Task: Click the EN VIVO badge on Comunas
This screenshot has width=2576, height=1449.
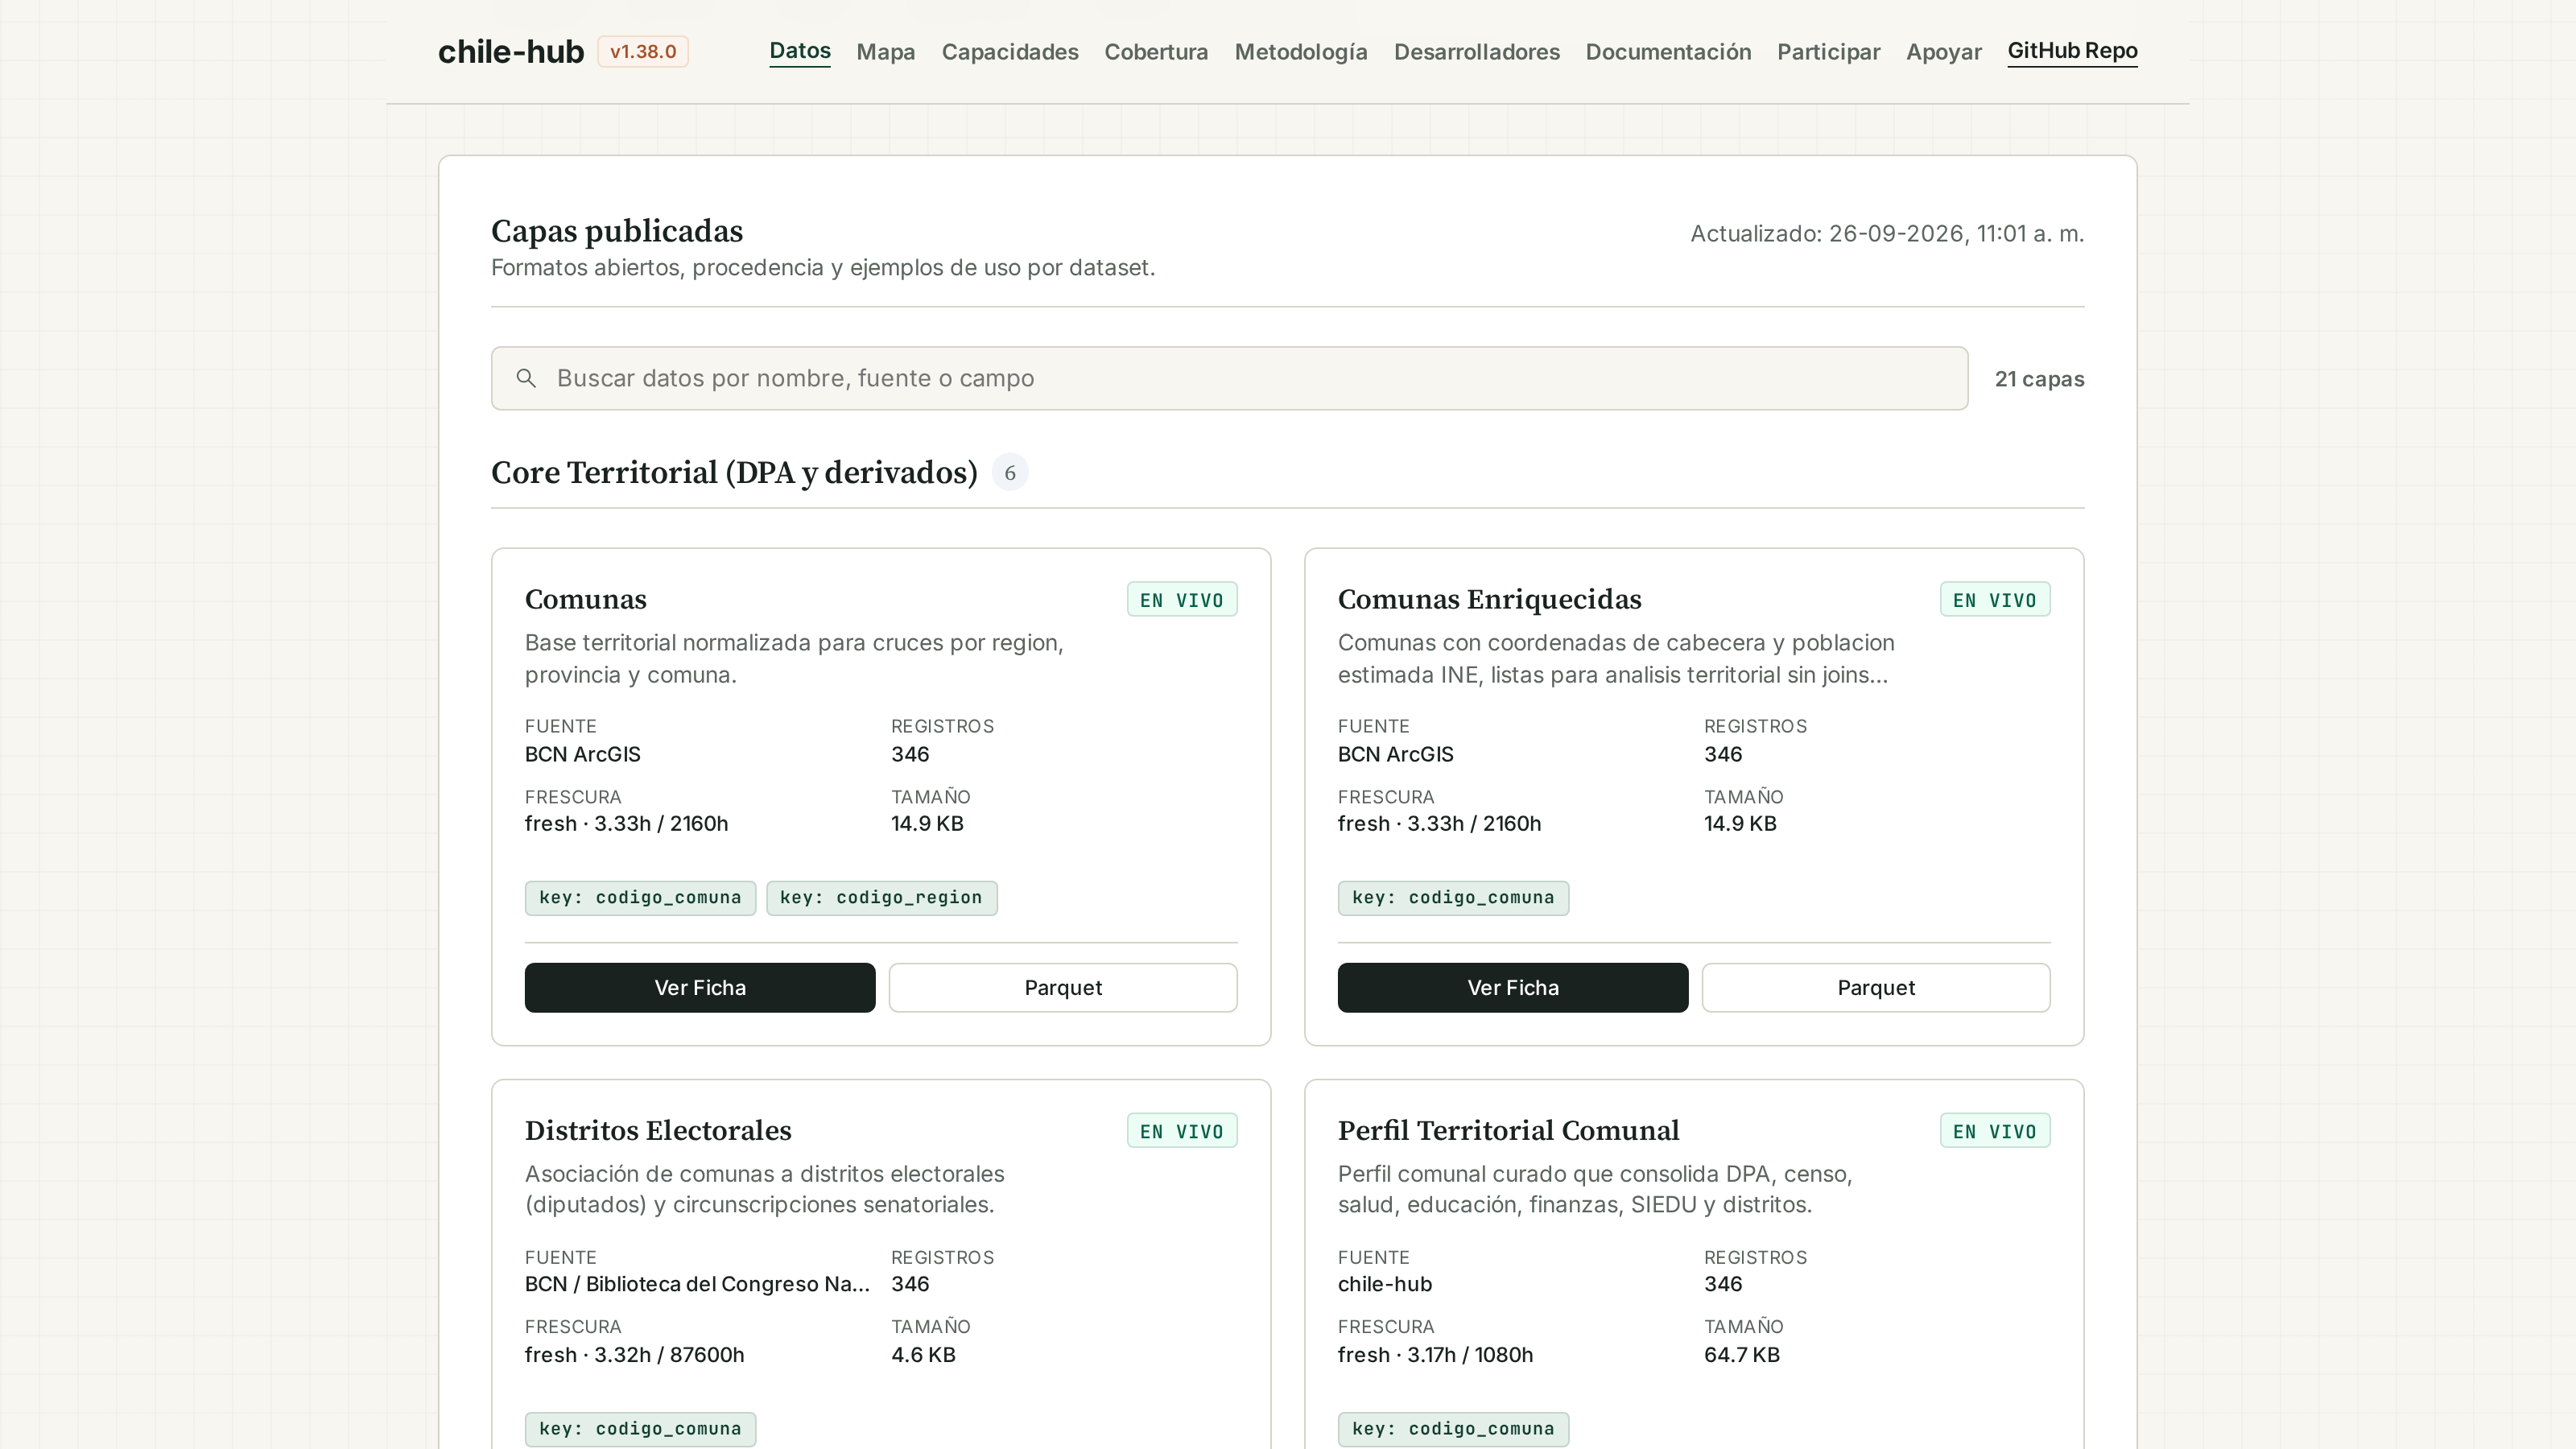Action: [1182, 600]
